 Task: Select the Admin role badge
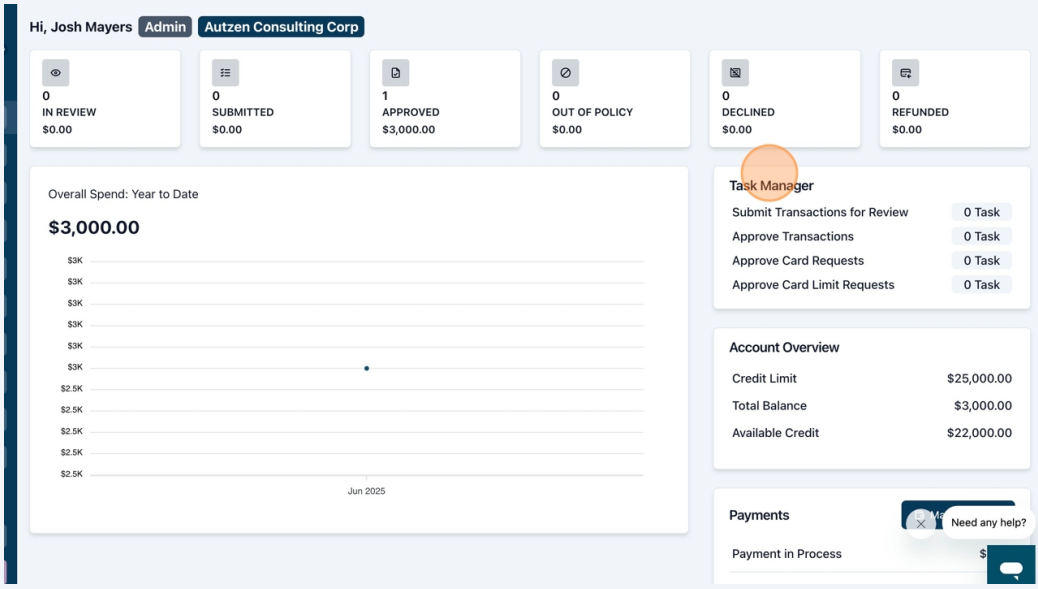(x=165, y=27)
